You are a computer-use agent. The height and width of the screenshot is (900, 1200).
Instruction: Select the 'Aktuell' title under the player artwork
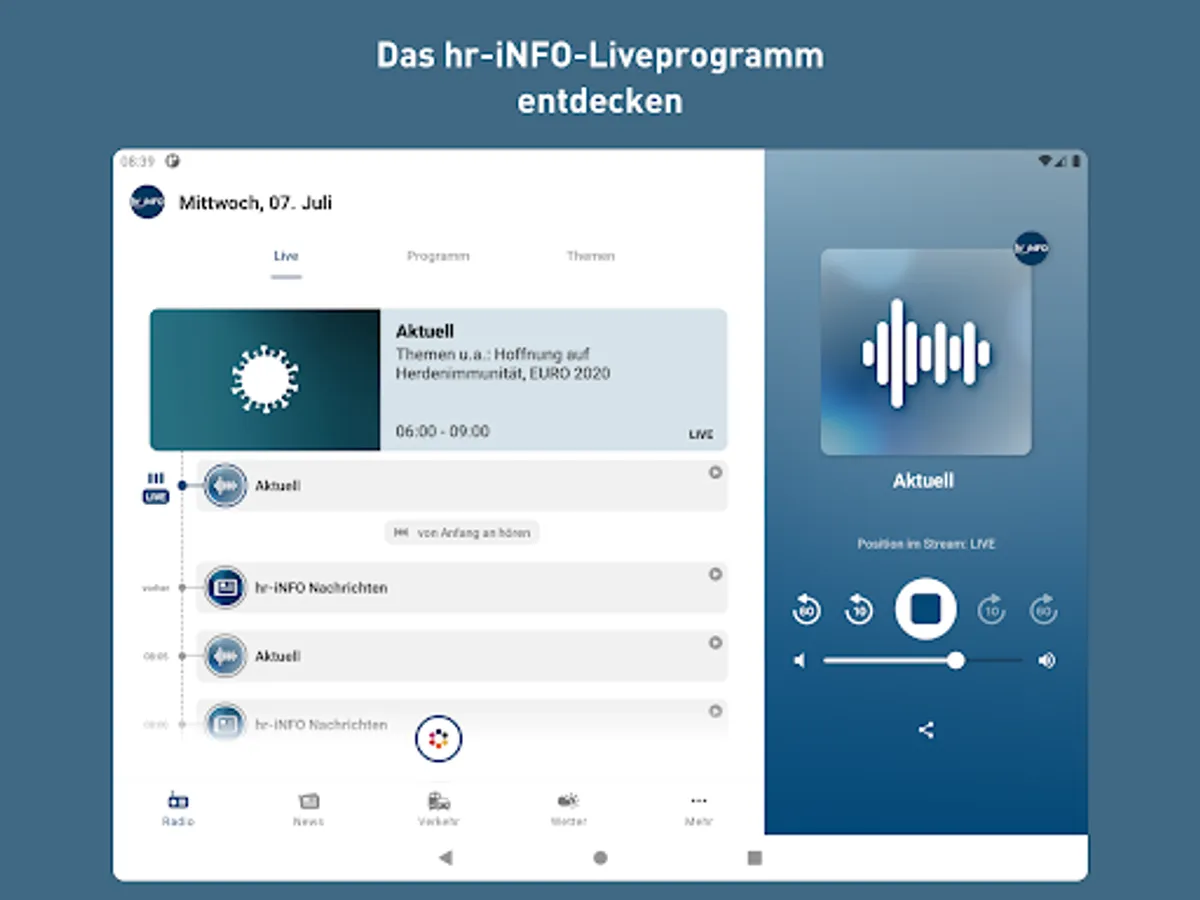tap(923, 481)
